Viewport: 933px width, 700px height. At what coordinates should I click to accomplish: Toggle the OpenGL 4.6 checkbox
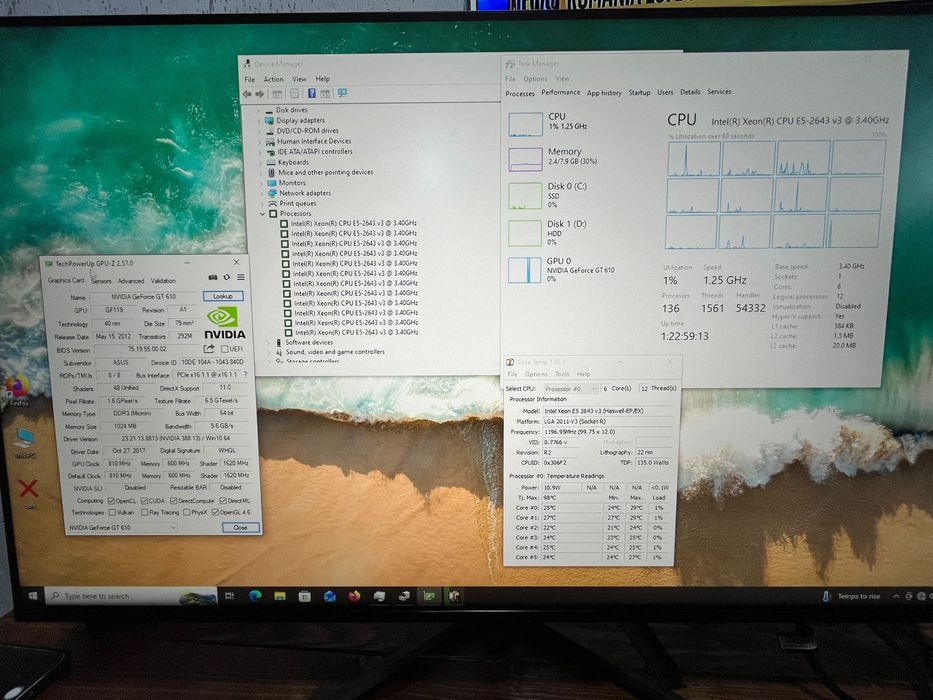[216, 512]
